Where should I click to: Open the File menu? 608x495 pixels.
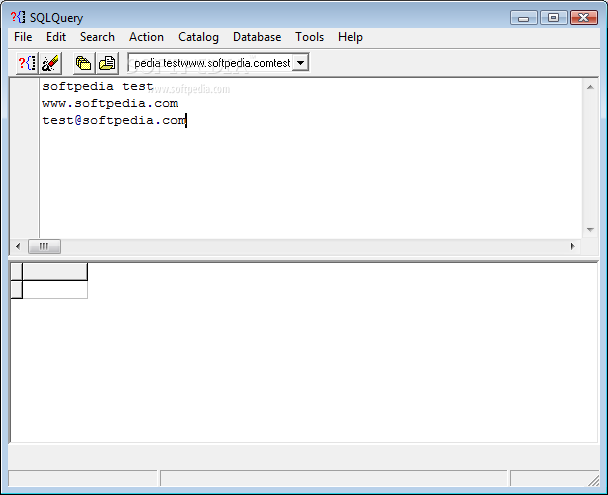[23, 37]
